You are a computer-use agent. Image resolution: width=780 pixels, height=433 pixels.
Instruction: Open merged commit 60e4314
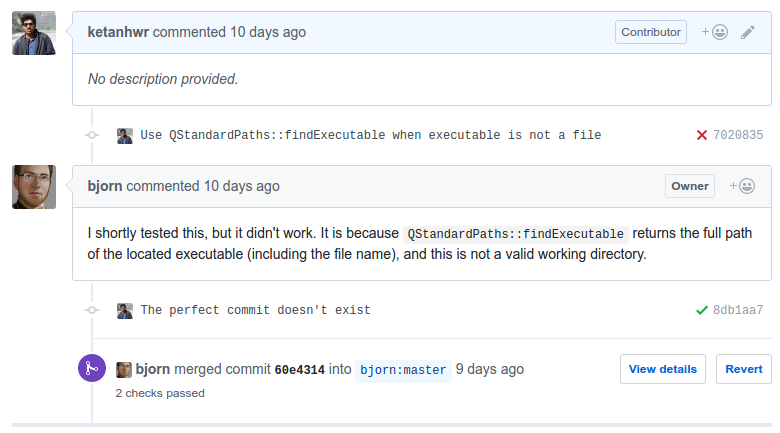299,370
